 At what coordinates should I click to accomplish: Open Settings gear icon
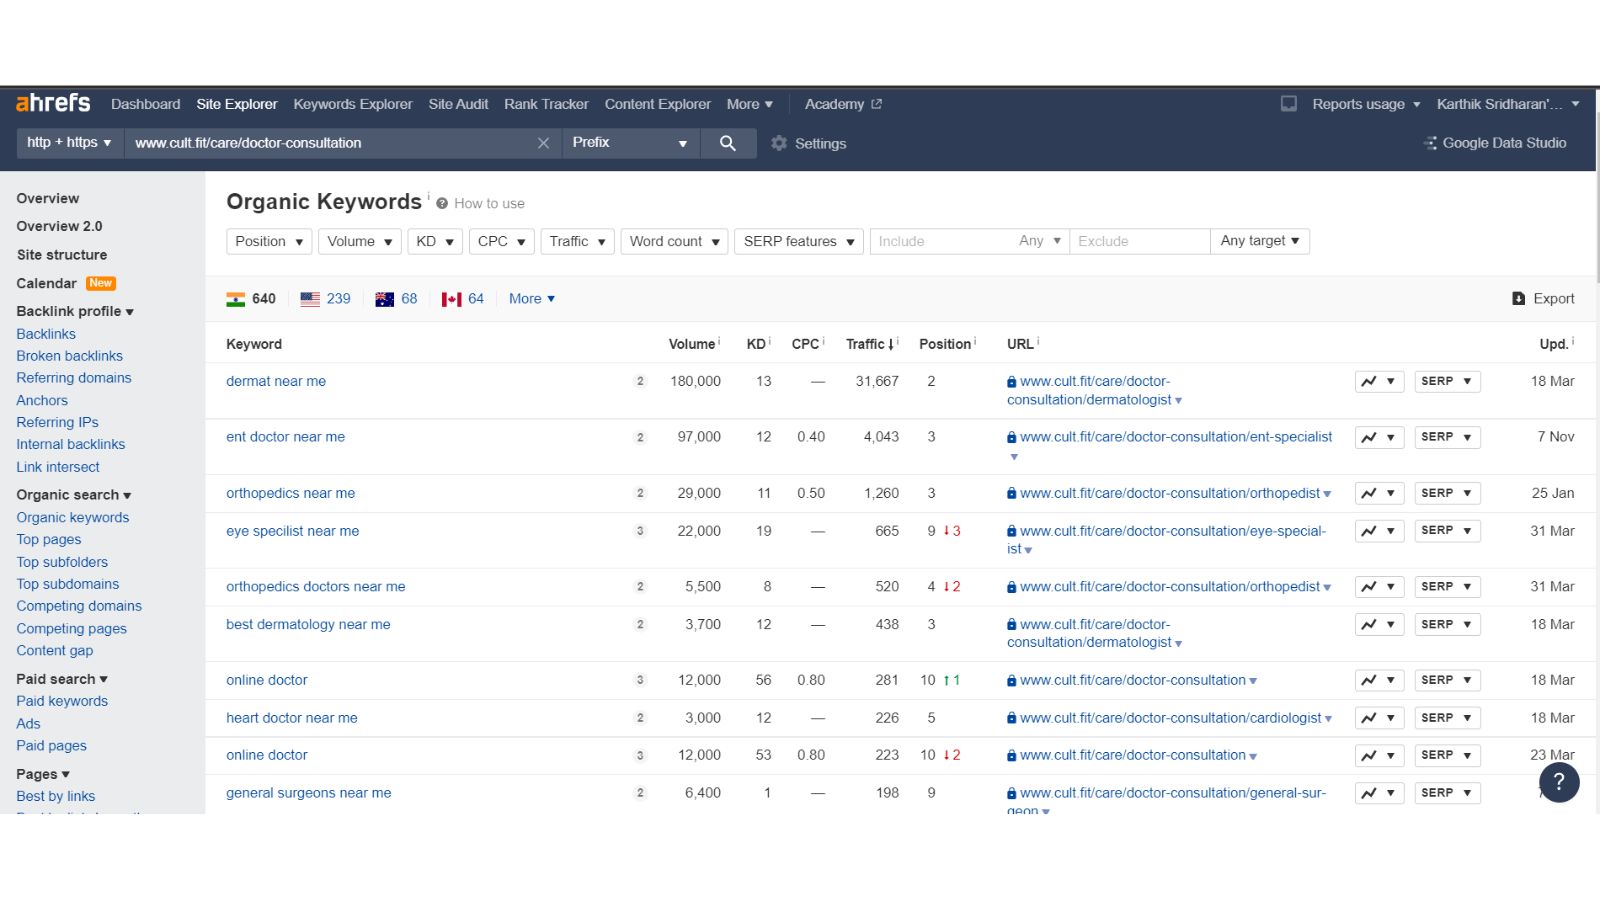point(779,143)
